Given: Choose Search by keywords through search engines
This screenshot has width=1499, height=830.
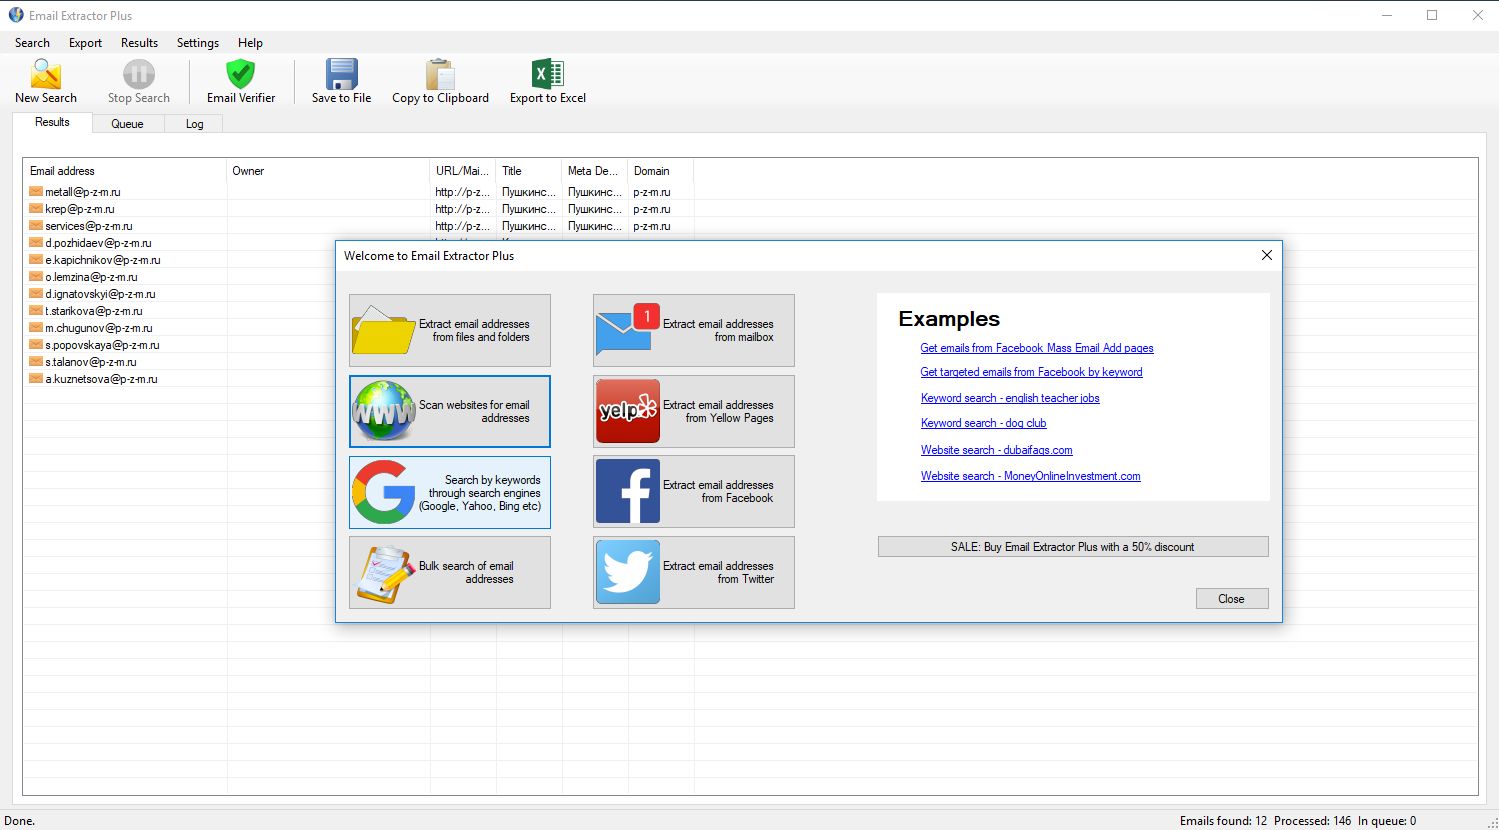Looking at the screenshot, I should click(x=450, y=492).
